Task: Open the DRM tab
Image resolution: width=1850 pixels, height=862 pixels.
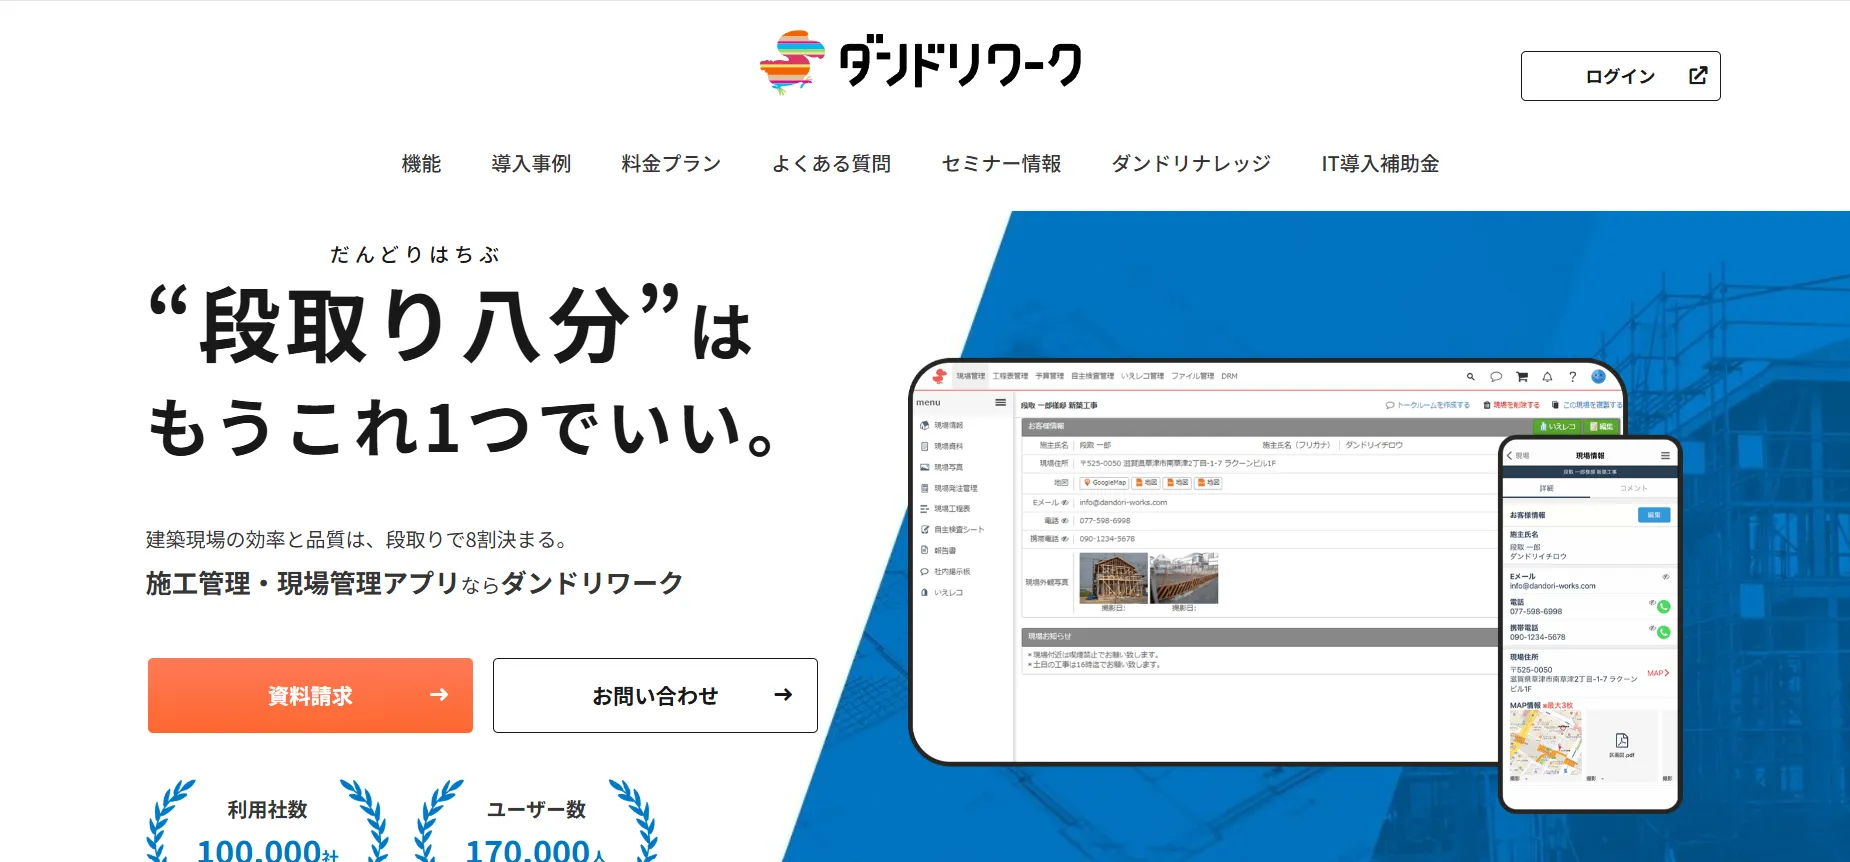Action: [1229, 376]
